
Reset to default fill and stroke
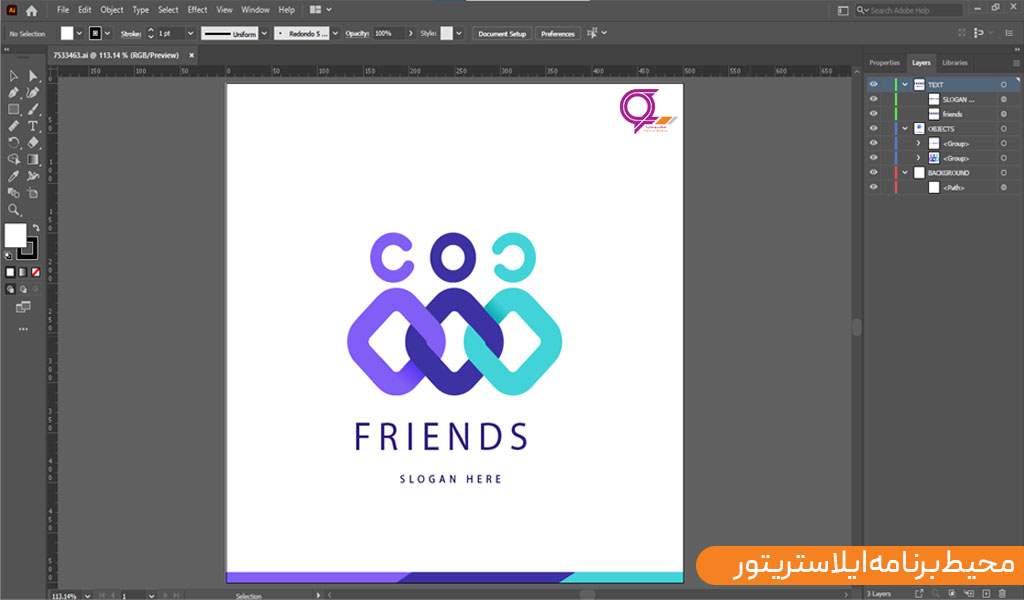pos(8,255)
